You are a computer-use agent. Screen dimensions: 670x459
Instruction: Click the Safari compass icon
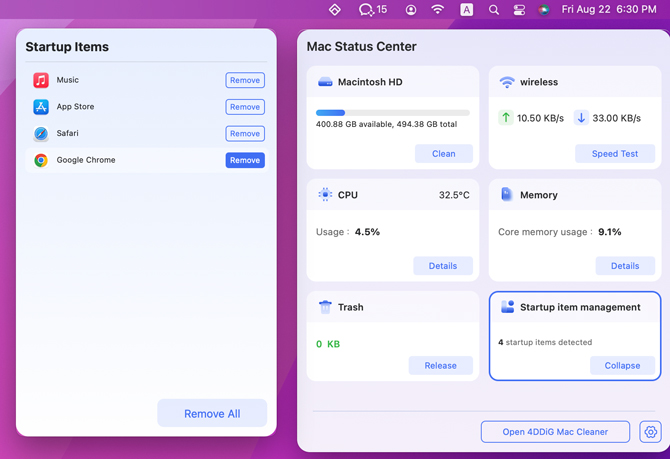[x=41, y=133]
